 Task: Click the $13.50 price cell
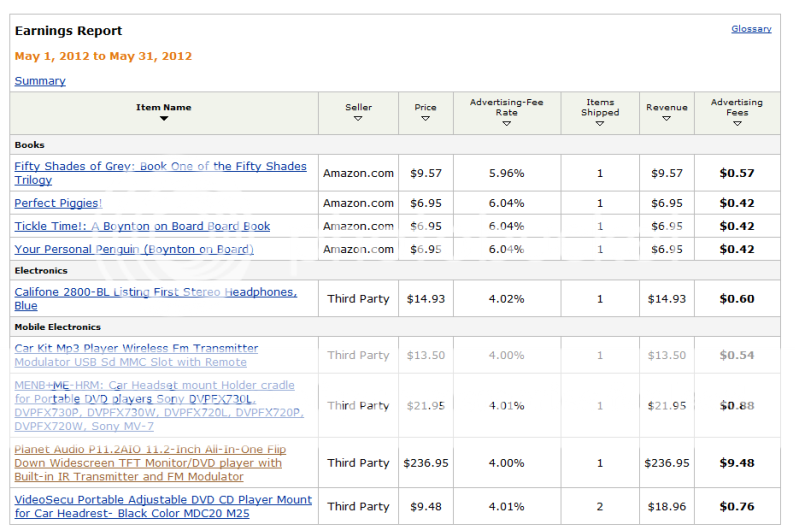click(x=425, y=355)
